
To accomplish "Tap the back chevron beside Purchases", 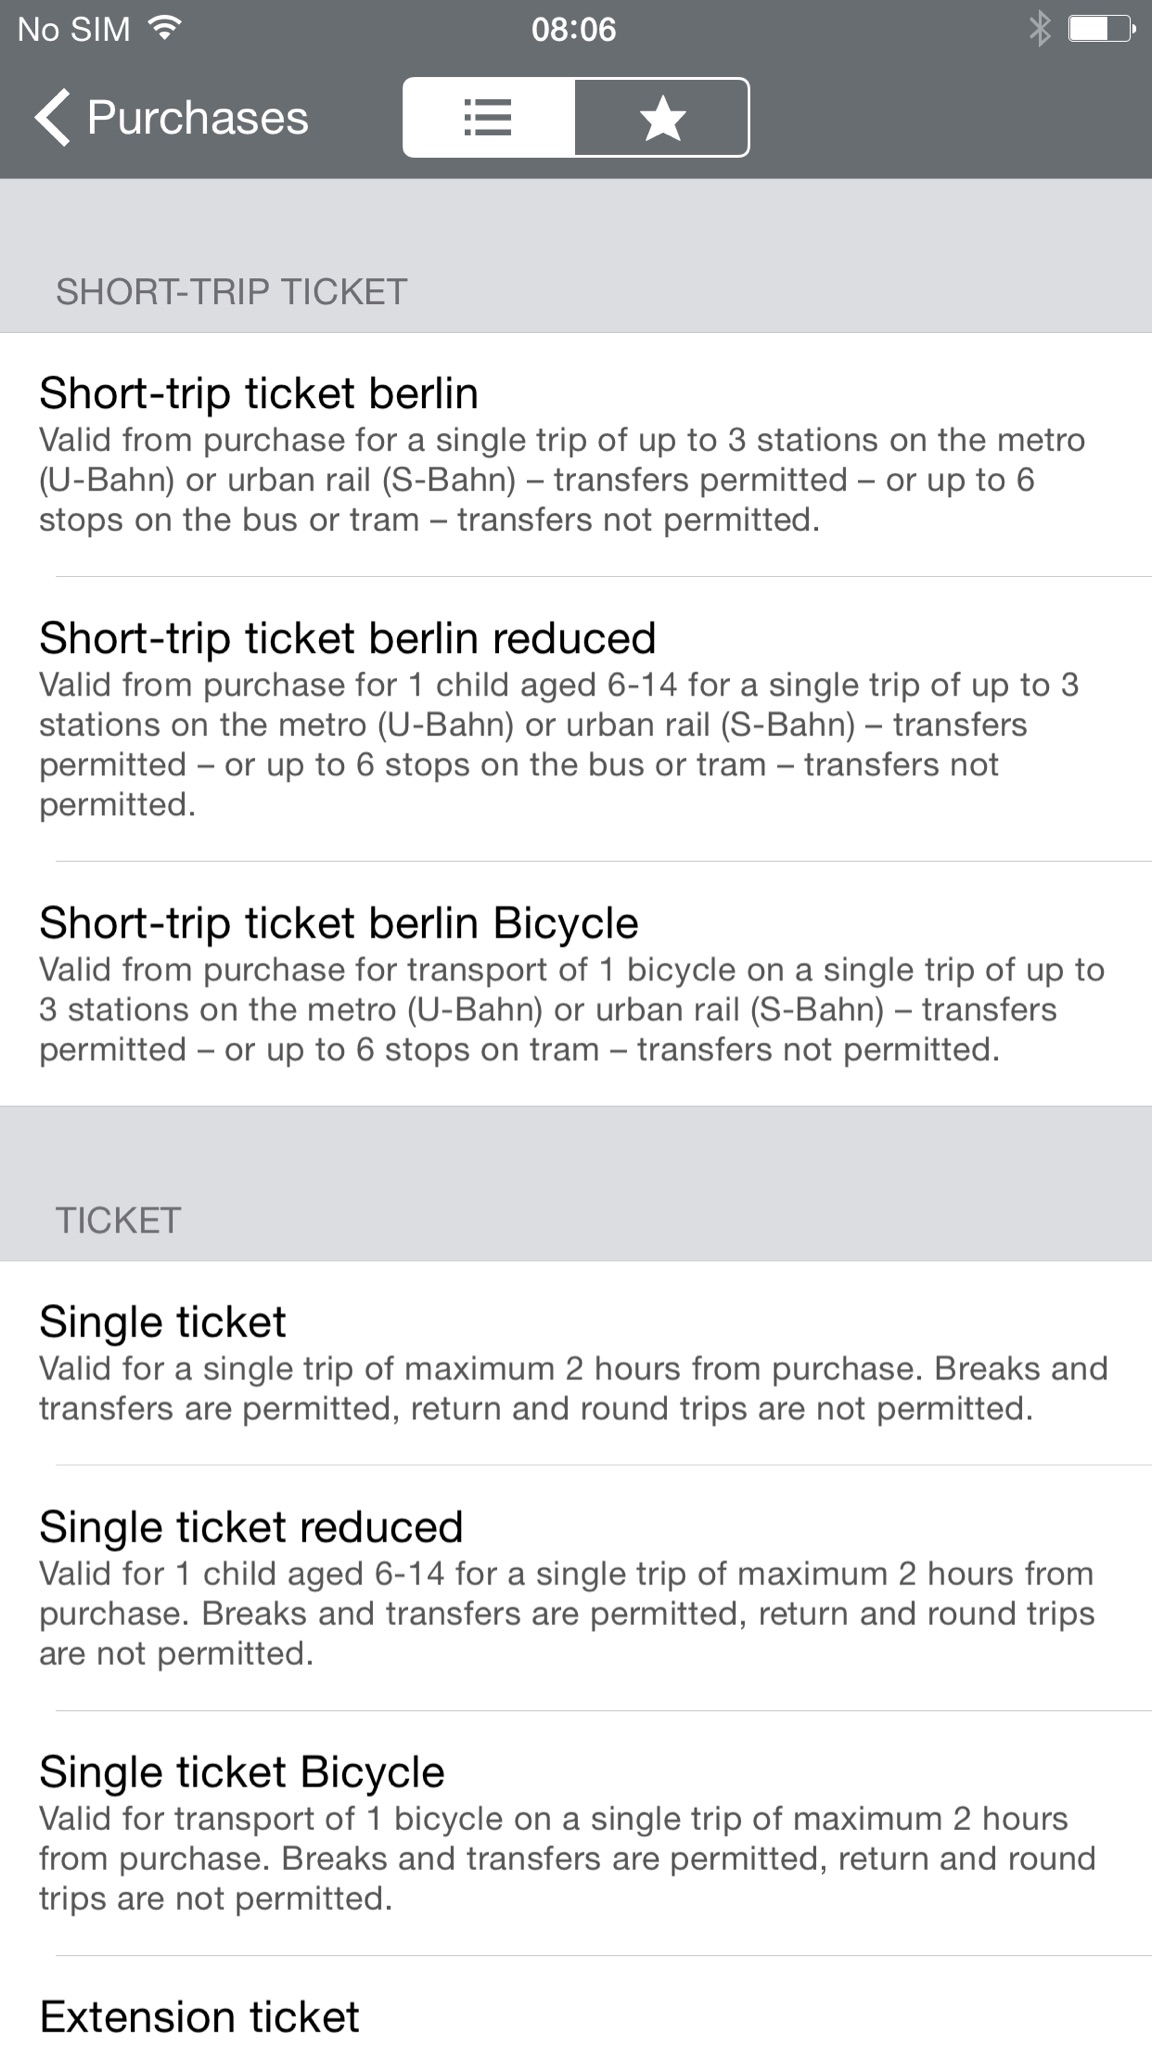I will click(x=52, y=118).
